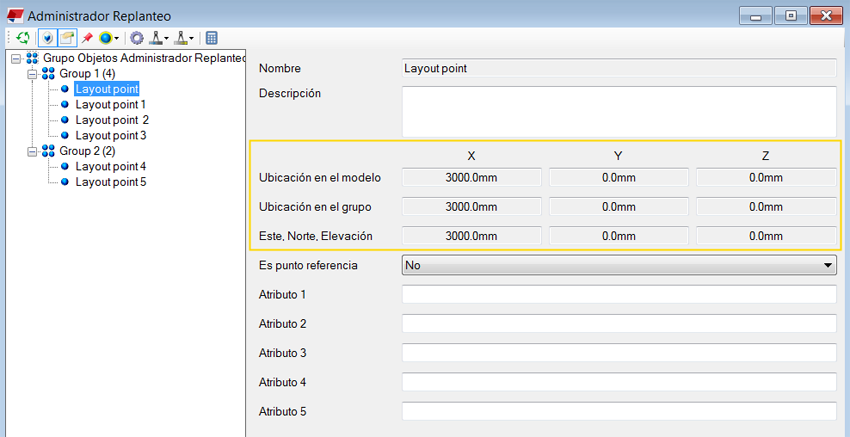Click the second survey instrument icon
The height and width of the screenshot is (437, 850).
(x=183, y=38)
